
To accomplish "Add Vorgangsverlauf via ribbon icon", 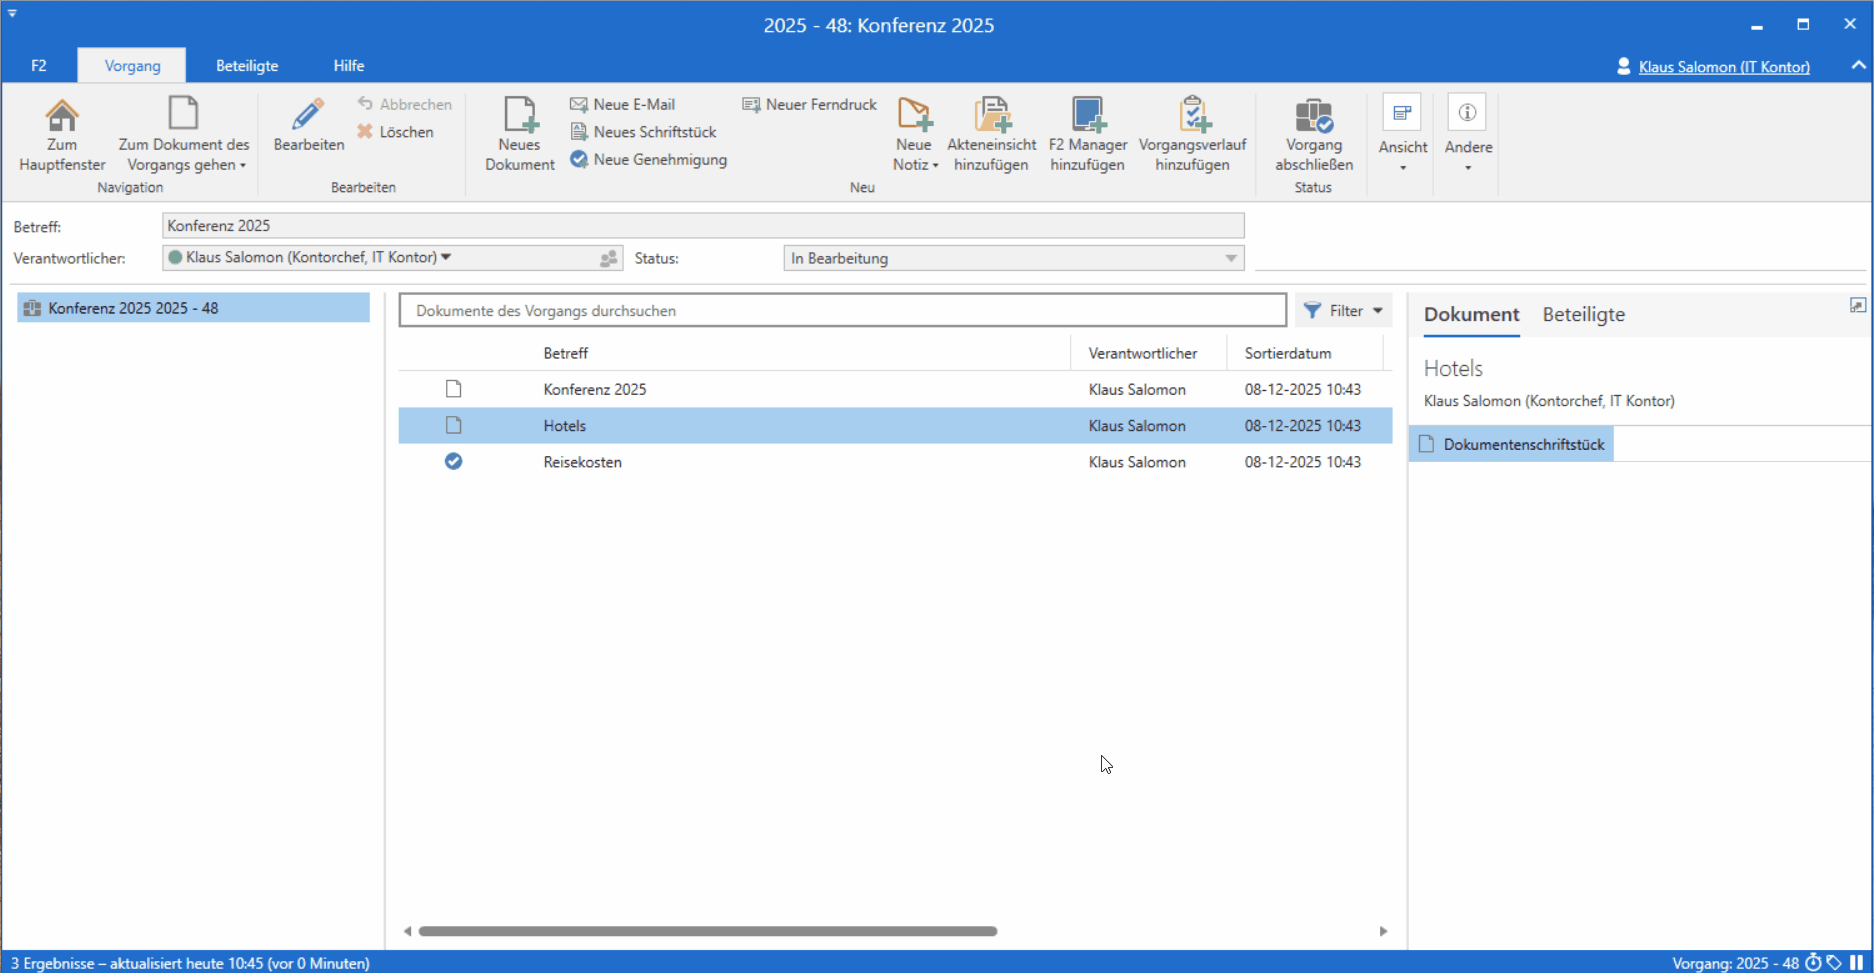I will tap(1192, 116).
